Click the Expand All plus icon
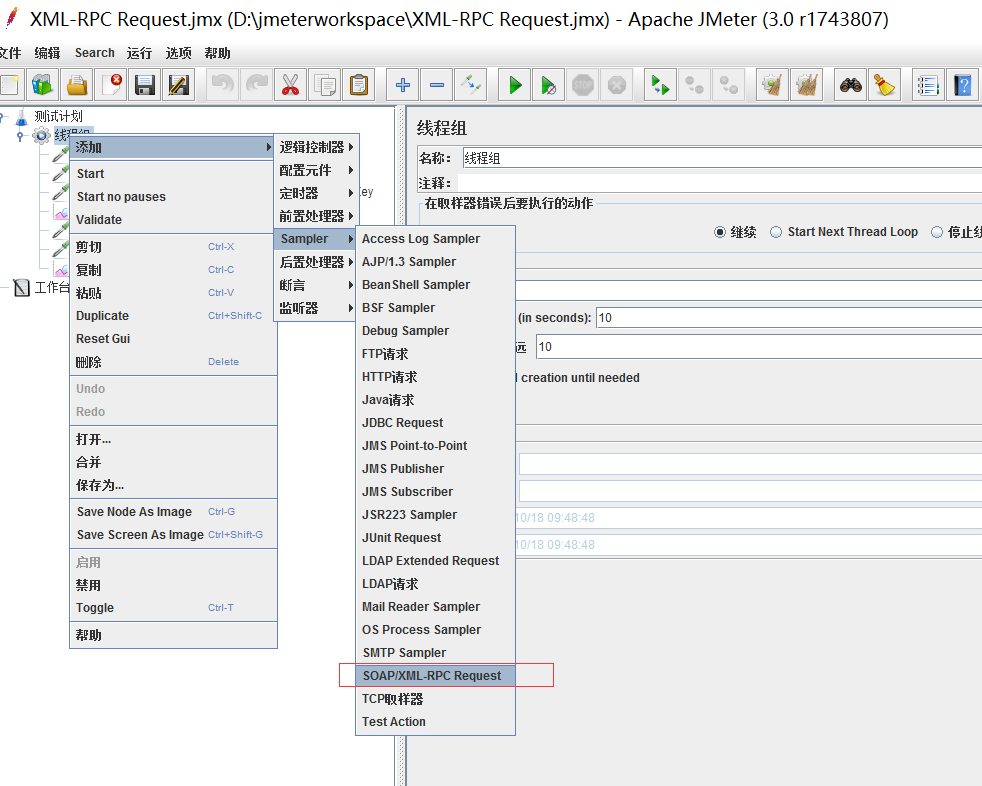The width and height of the screenshot is (982, 786). pyautogui.click(x=403, y=85)
